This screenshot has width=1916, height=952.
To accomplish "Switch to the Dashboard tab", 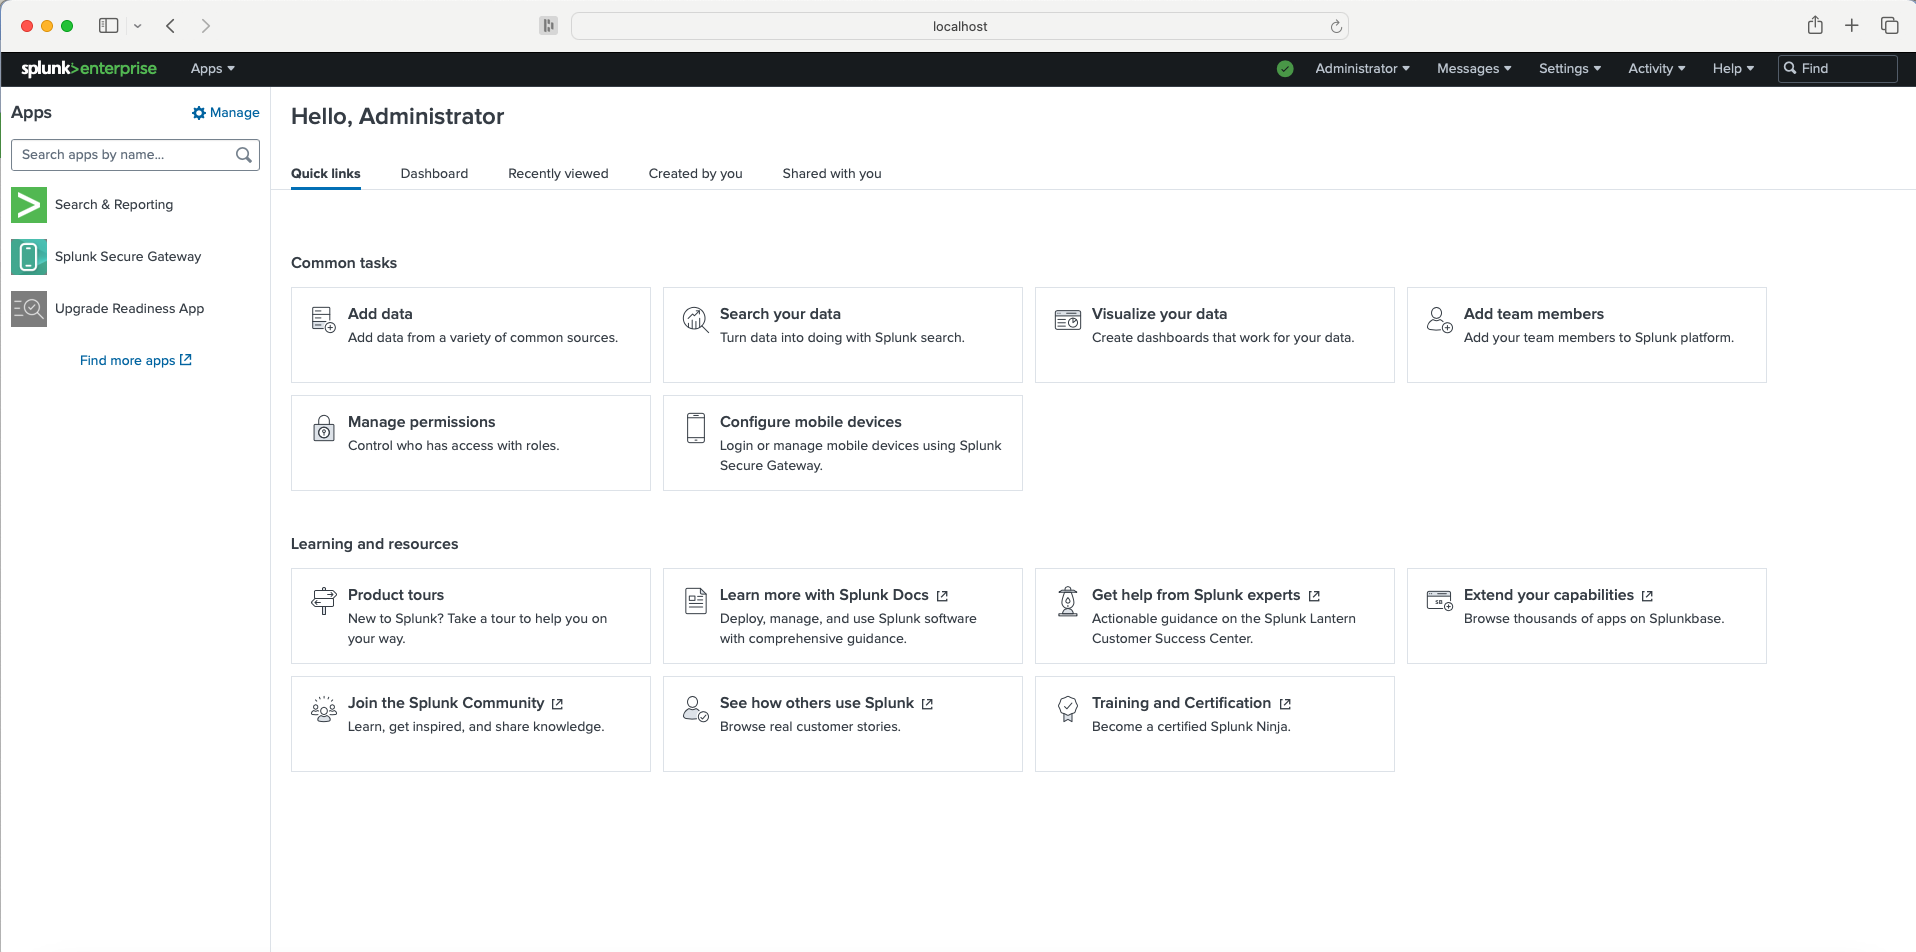I will click(434, 174).
